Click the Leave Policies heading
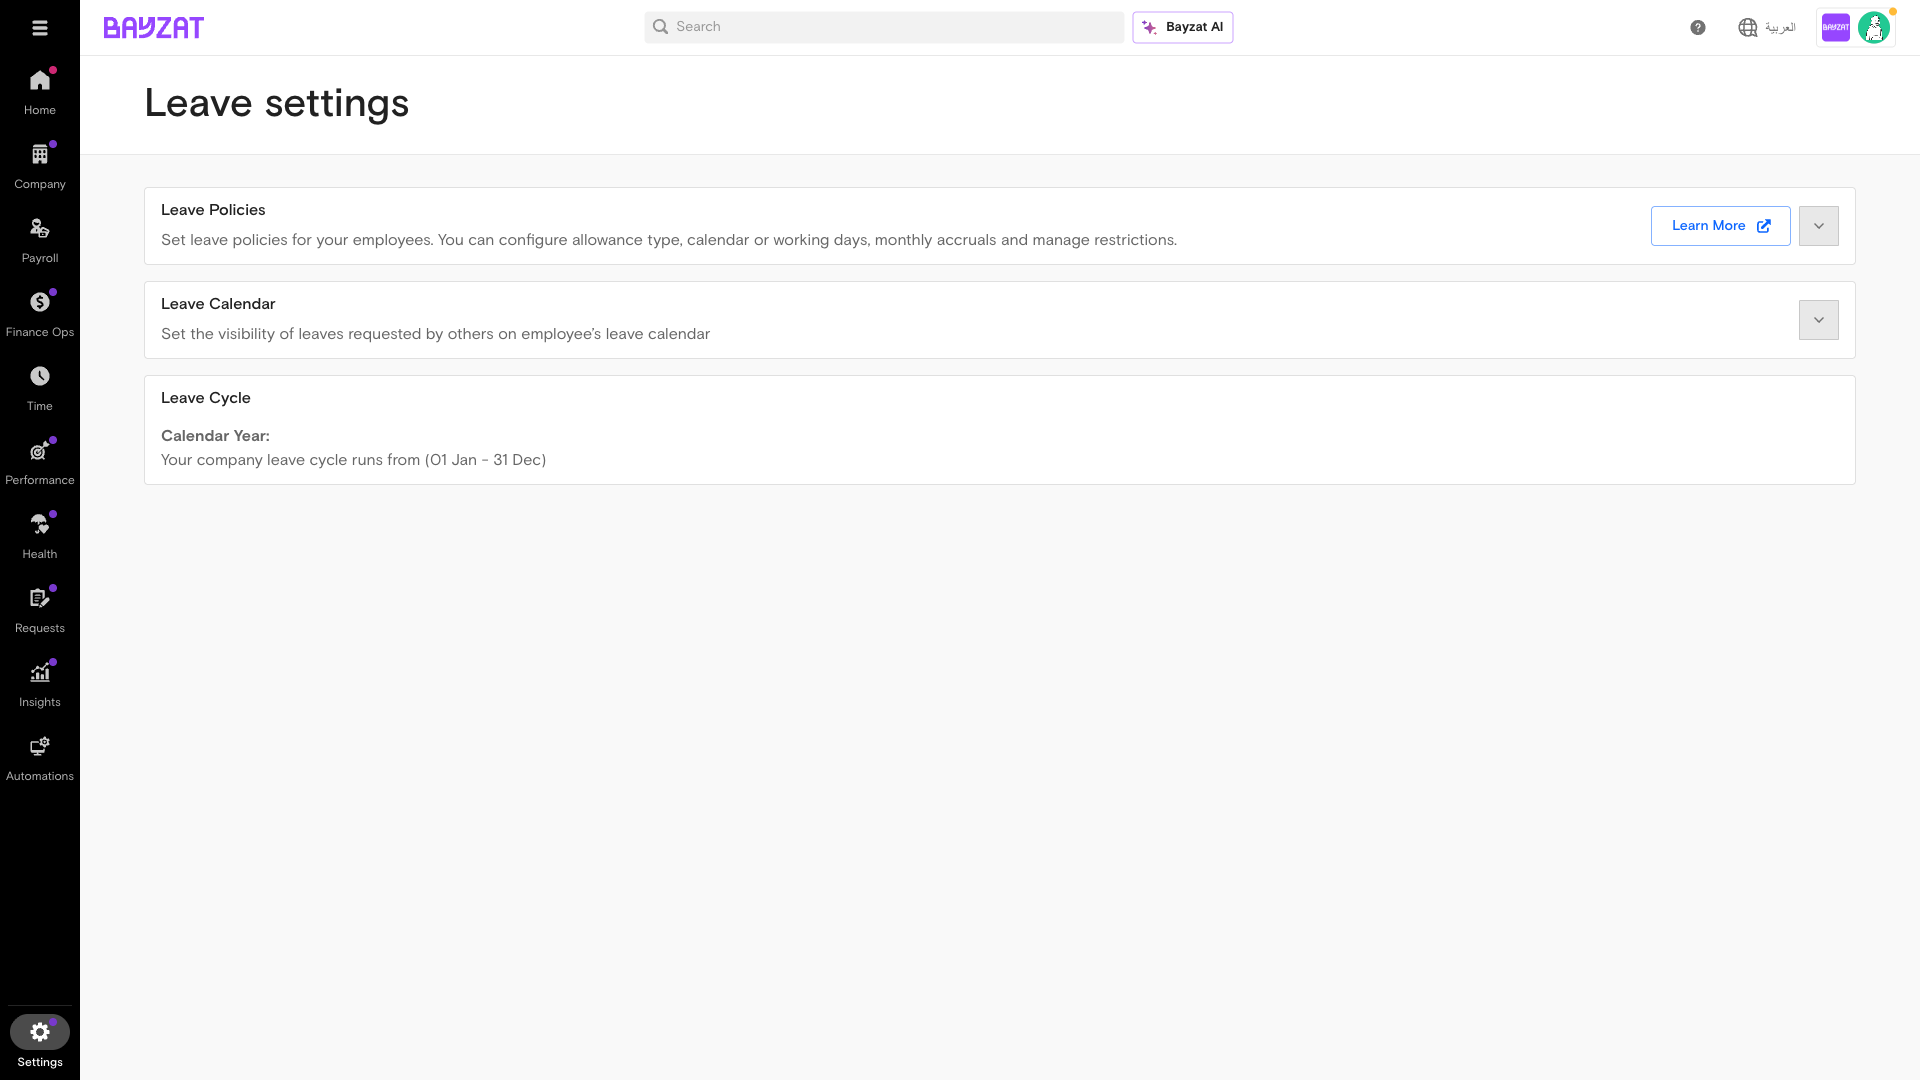 click(x=213, y=210)
